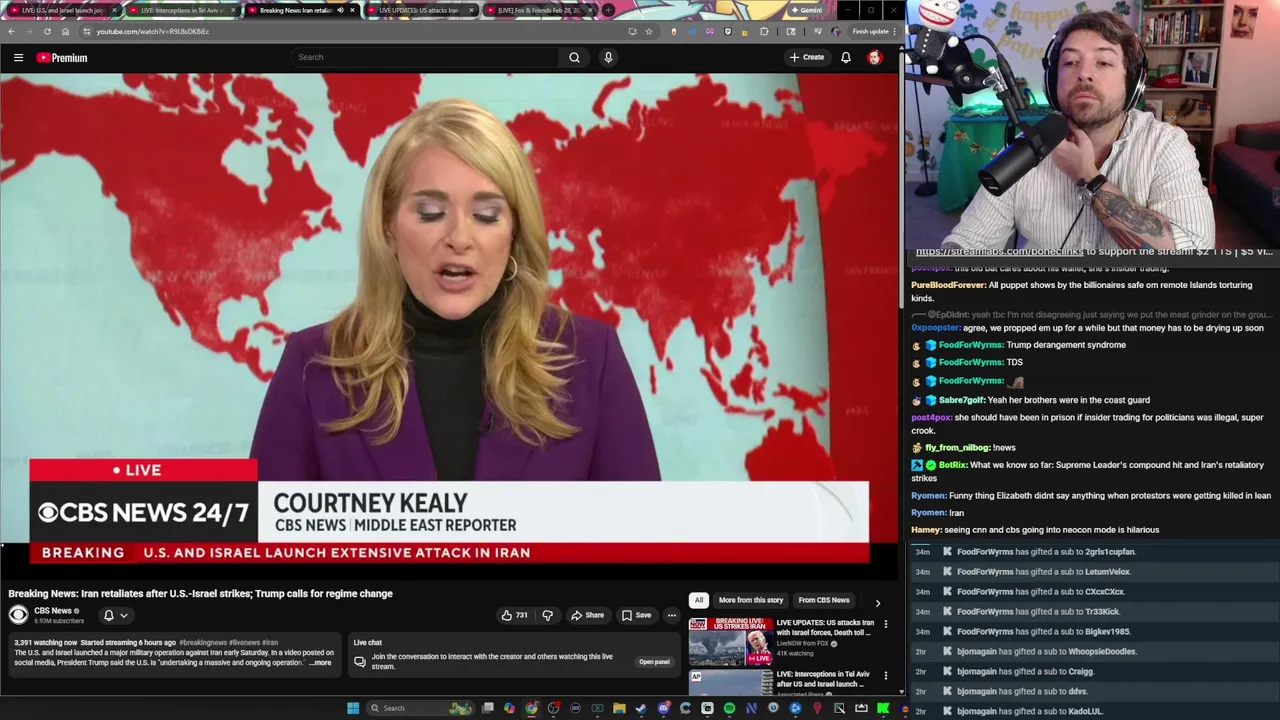Reload the page with the refresh icon

(47, 31)
